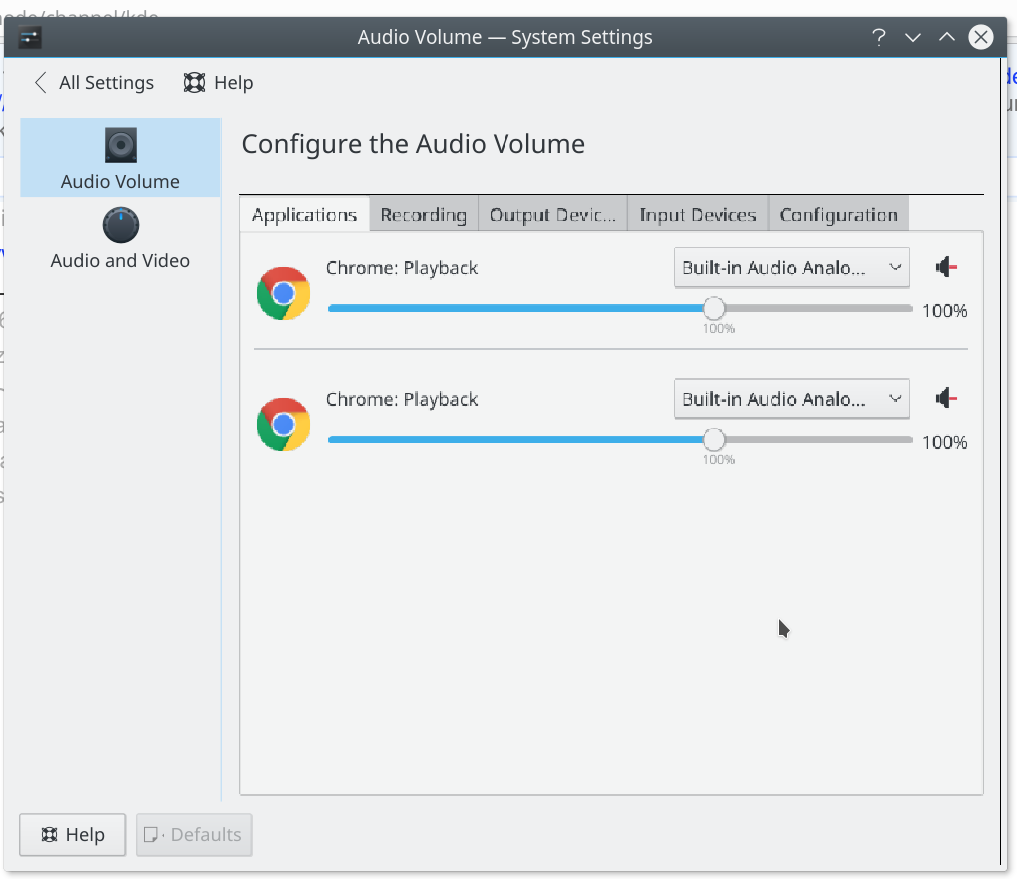Go back using the All Settings arrow
This screenshot has width=1017, height=879.
(x=41, y=83)
